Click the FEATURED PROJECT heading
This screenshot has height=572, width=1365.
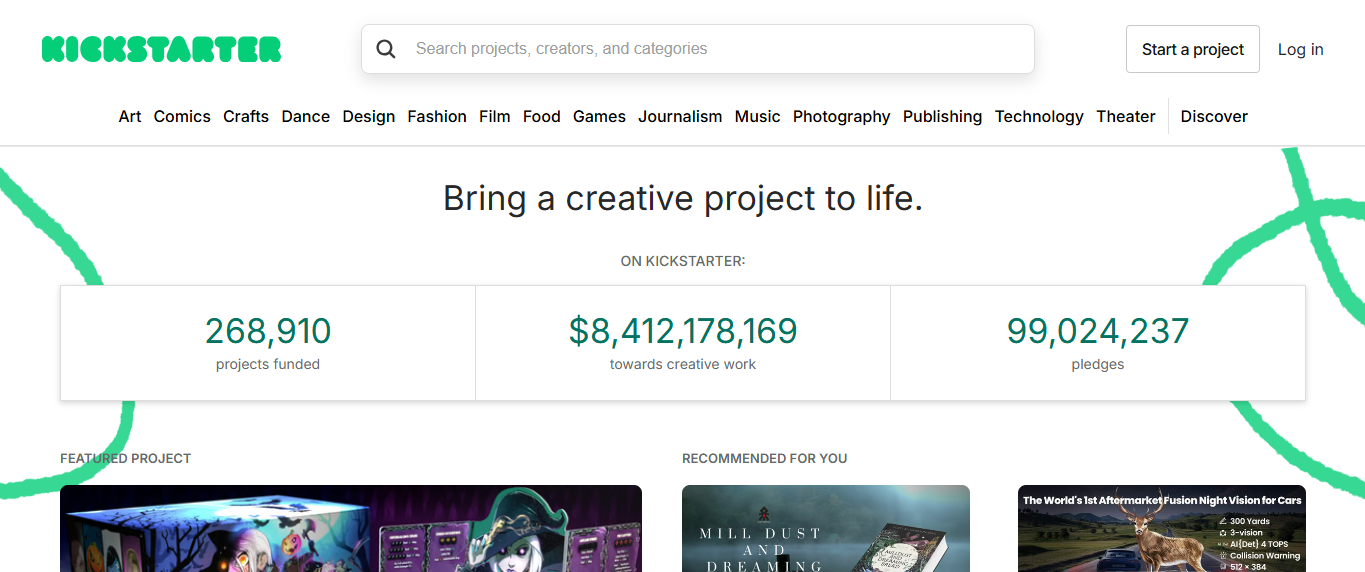pyautogui.click(x=126, y=458)
